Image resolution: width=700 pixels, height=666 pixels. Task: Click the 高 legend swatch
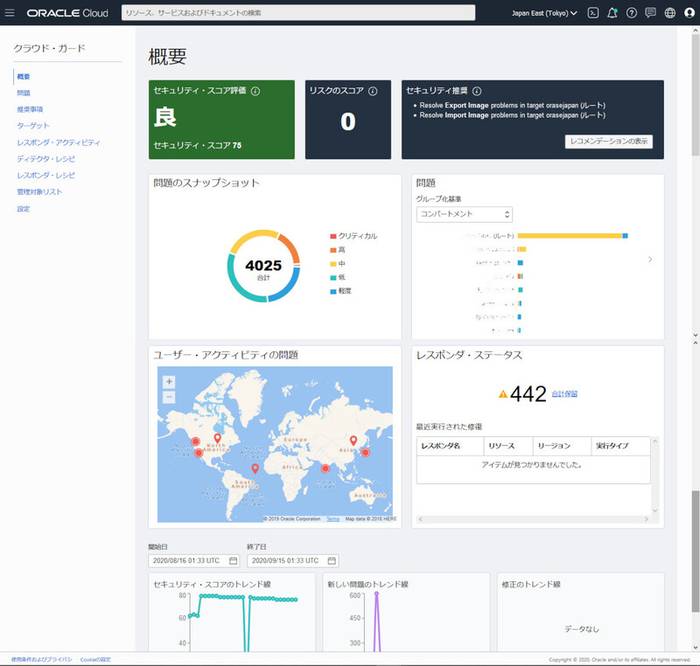click(333, 250)
